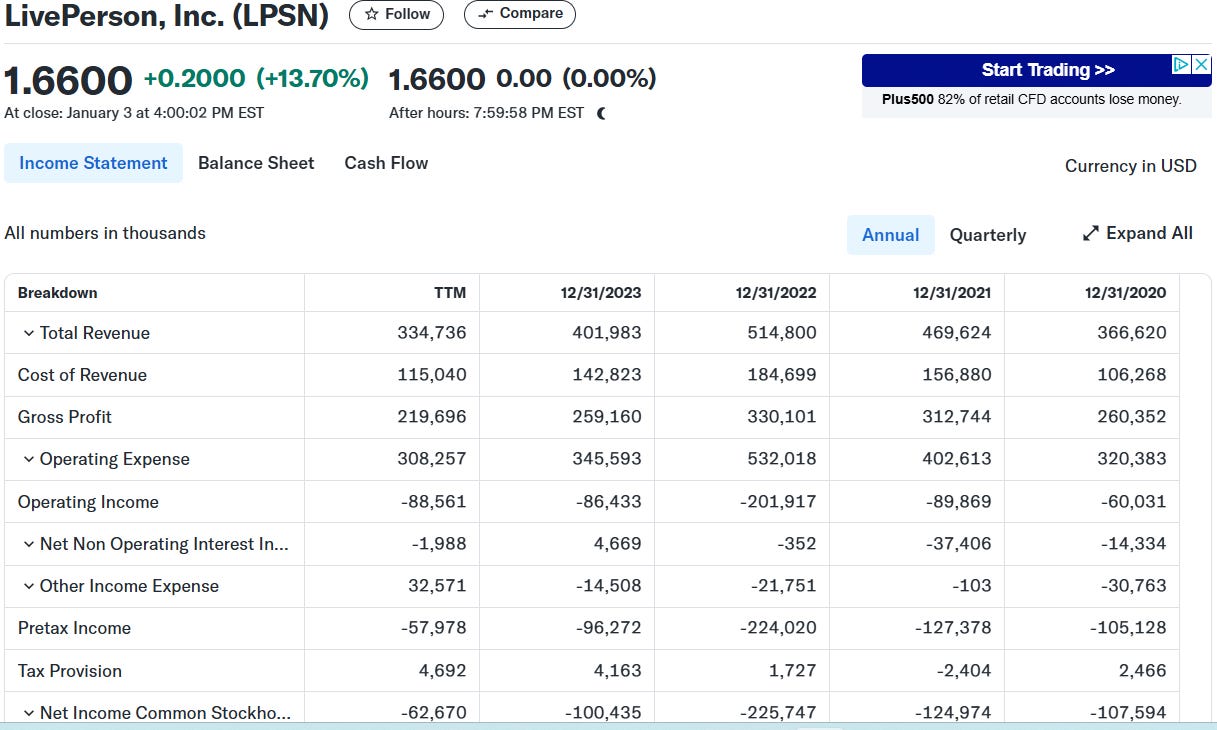Viewport: 1217px width, 730px height.
Task: Click the closing price 1.6600
Action: [68, 81]
